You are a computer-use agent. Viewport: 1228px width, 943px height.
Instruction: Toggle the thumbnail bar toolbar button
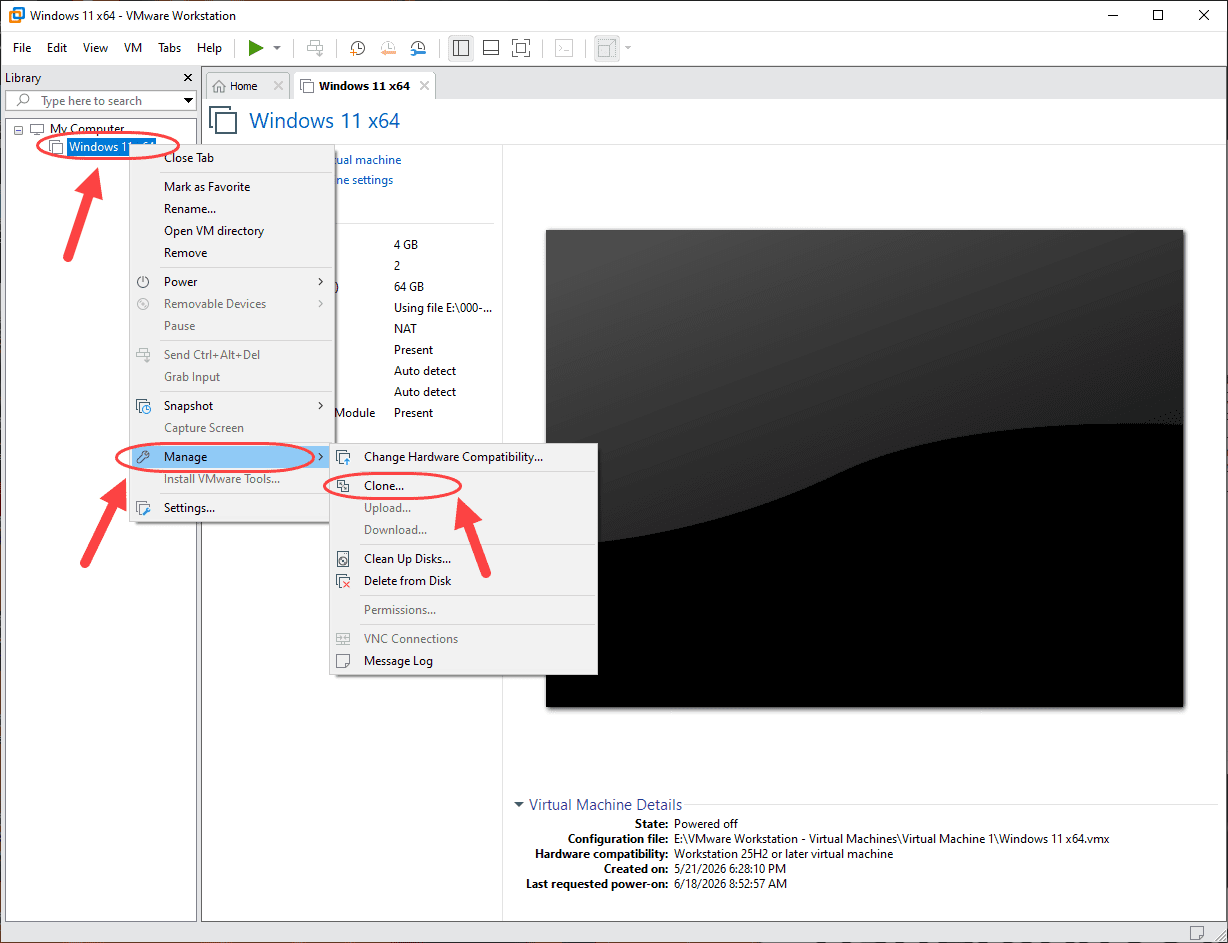[x=491, y=48]
